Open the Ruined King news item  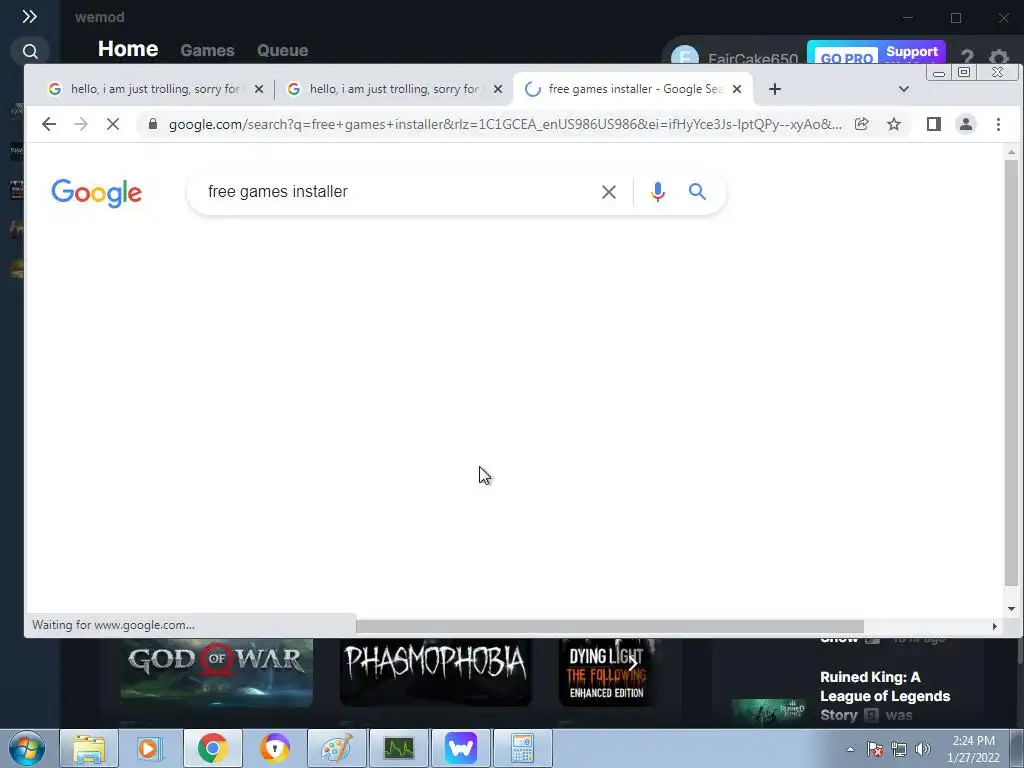tap(885, 696)
